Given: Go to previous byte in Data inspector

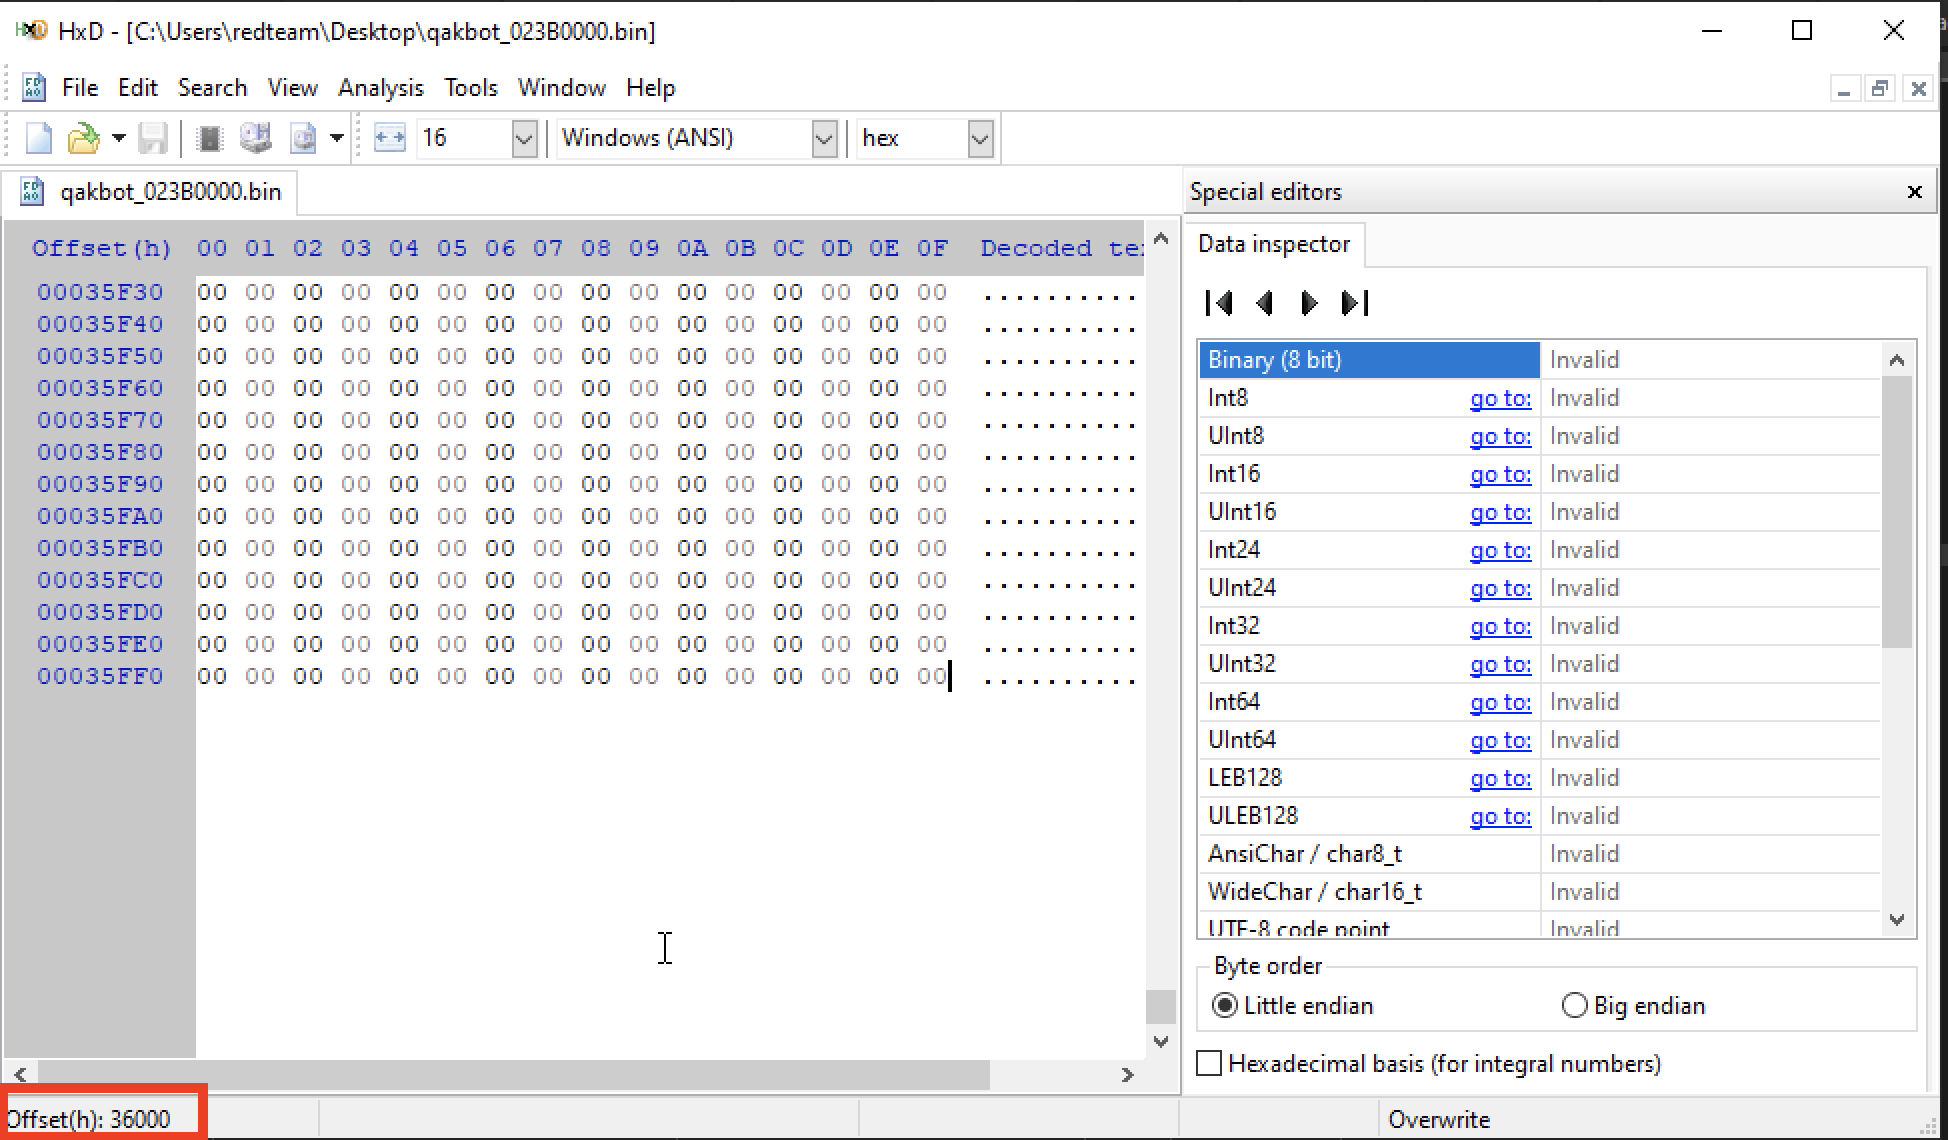Looking at the screenshot, I should (1264, 303).
